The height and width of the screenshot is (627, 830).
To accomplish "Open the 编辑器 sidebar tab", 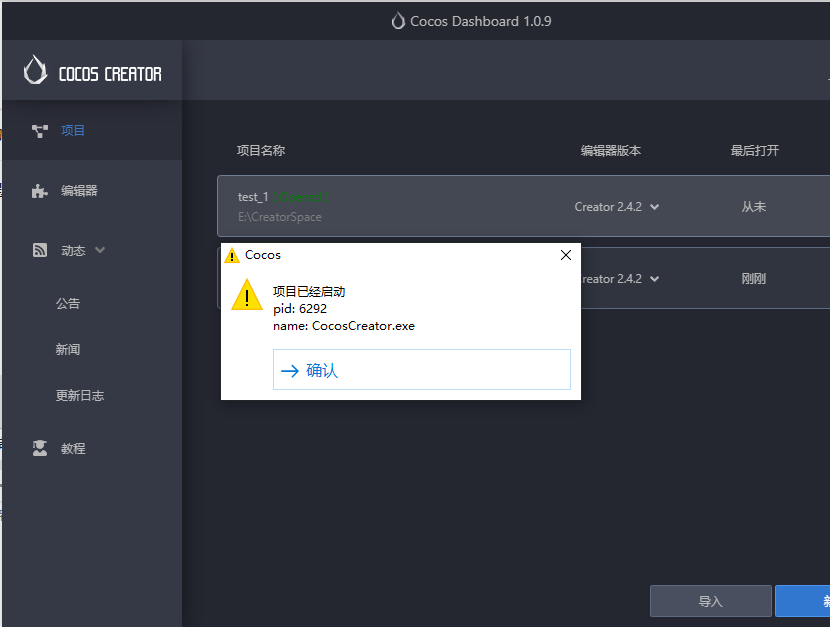I will pos(79,190).
